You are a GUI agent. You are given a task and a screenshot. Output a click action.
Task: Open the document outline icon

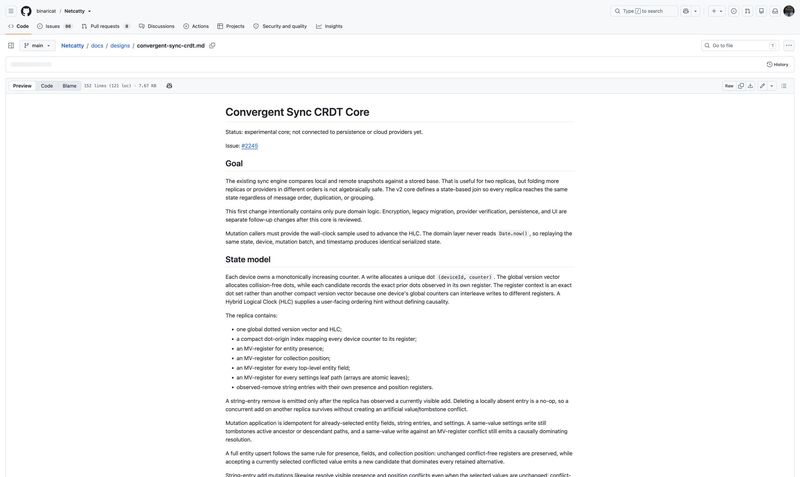coord(784,86)
